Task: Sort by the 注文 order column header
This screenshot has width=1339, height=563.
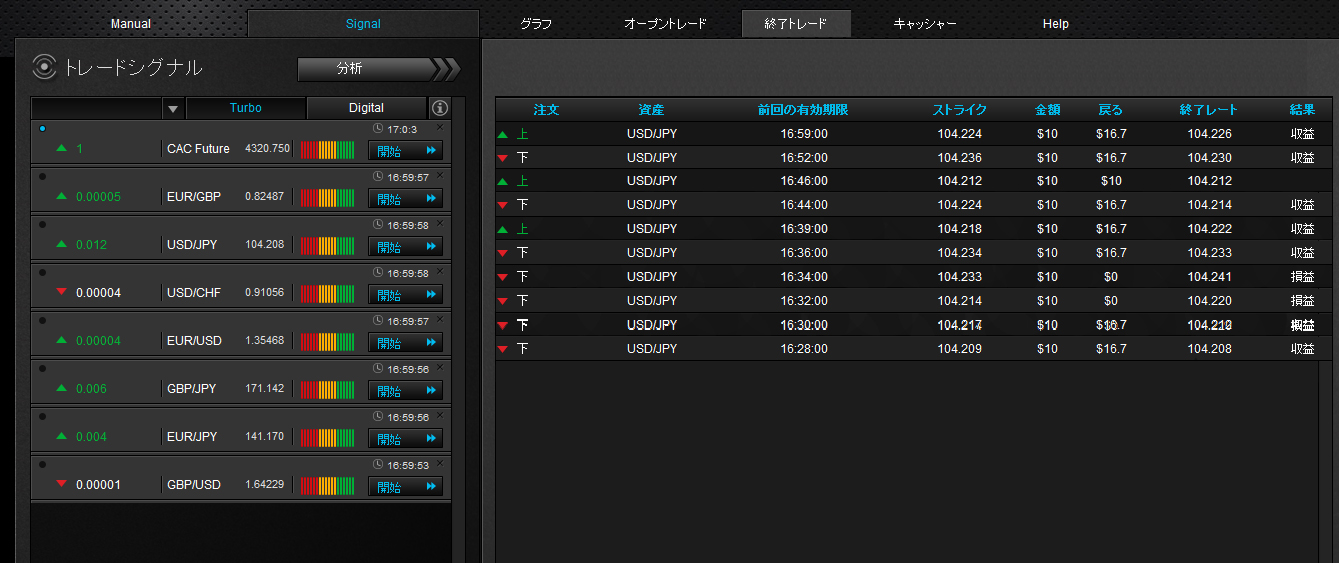Action: click(x=546, y=110)
